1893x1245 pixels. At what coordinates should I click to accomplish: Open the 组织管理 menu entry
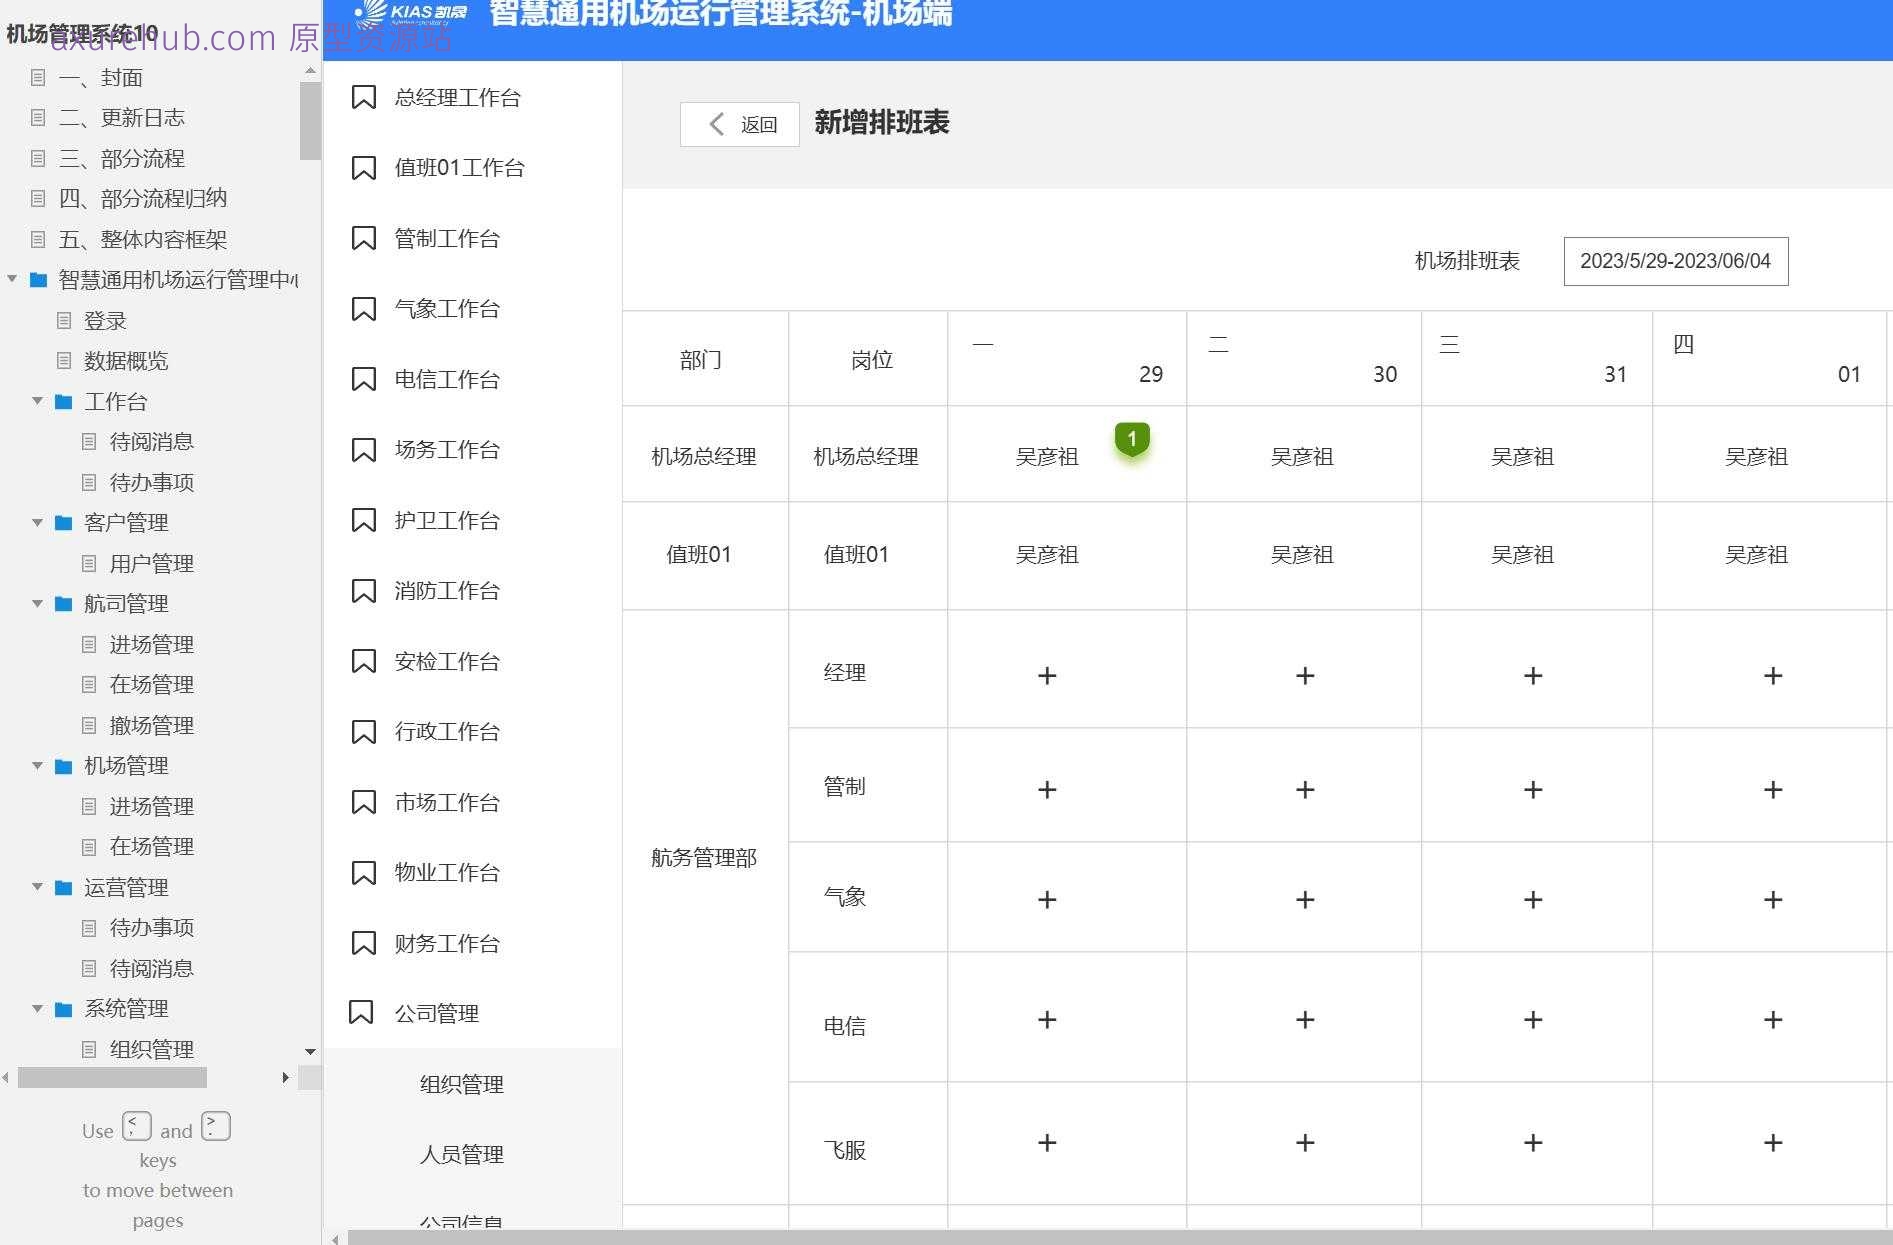(461, 1083)
